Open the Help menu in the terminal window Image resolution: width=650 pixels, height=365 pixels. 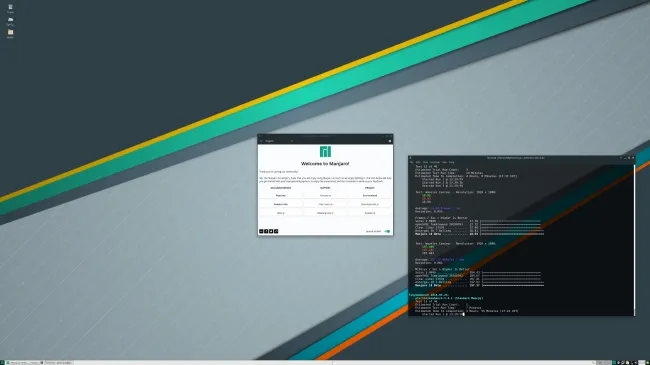(451, 162)
